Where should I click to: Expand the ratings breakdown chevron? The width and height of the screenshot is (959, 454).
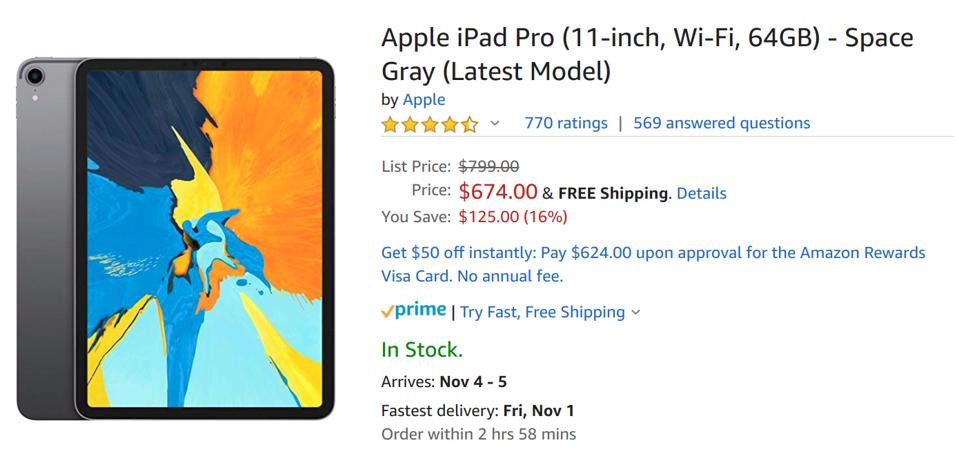click(494, 124)
